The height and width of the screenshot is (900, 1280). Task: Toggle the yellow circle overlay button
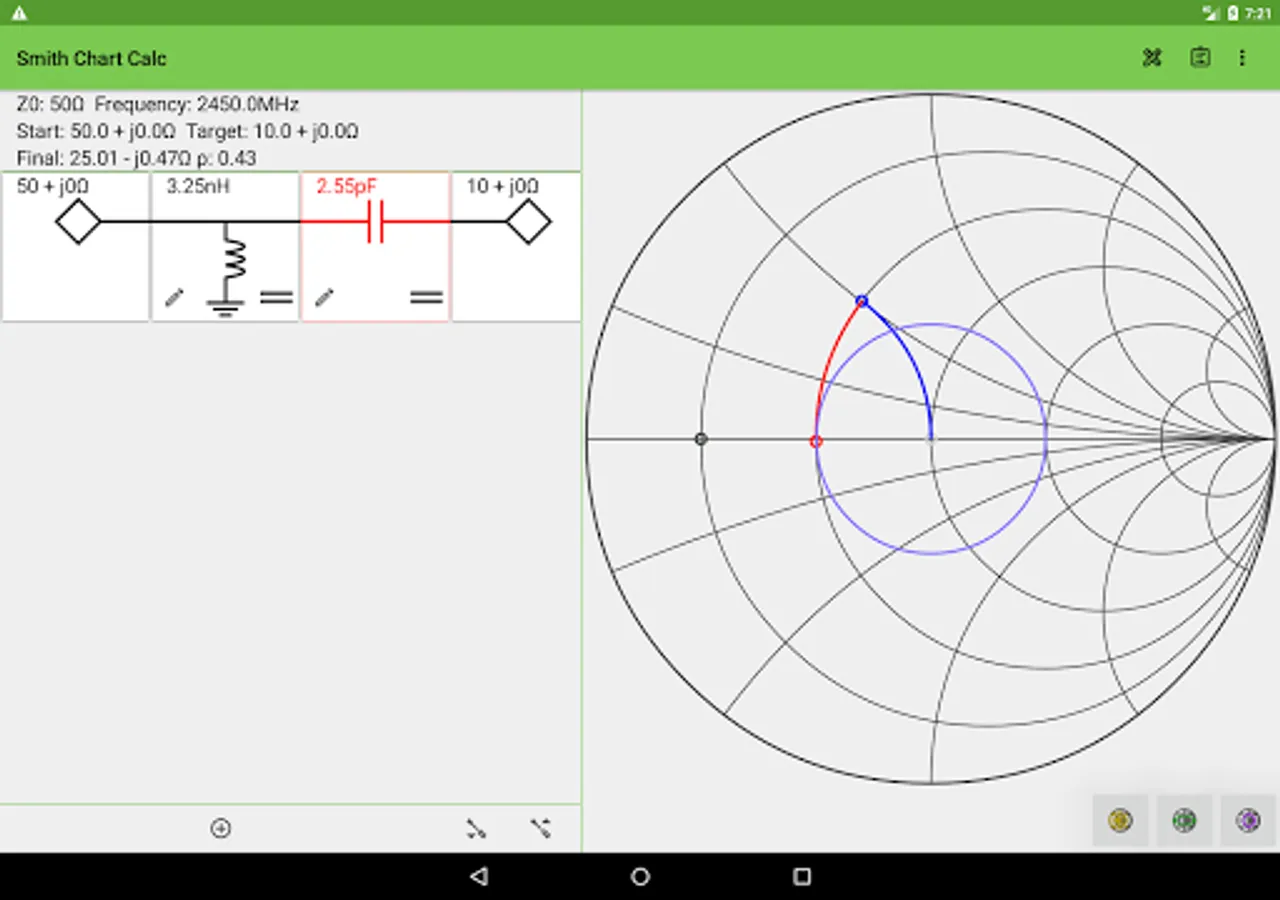[x=1120, y=821]
